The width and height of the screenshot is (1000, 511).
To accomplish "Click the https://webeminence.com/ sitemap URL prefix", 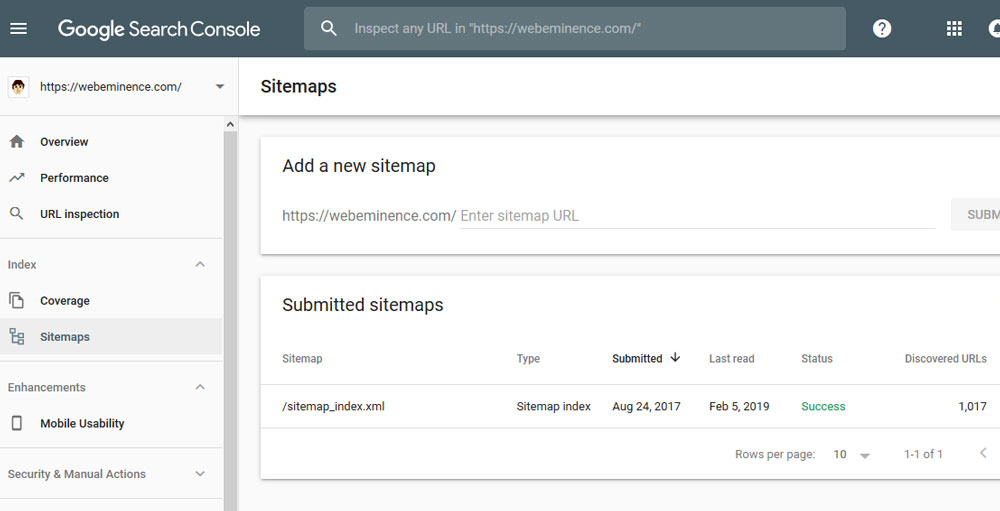I will 369,216.
